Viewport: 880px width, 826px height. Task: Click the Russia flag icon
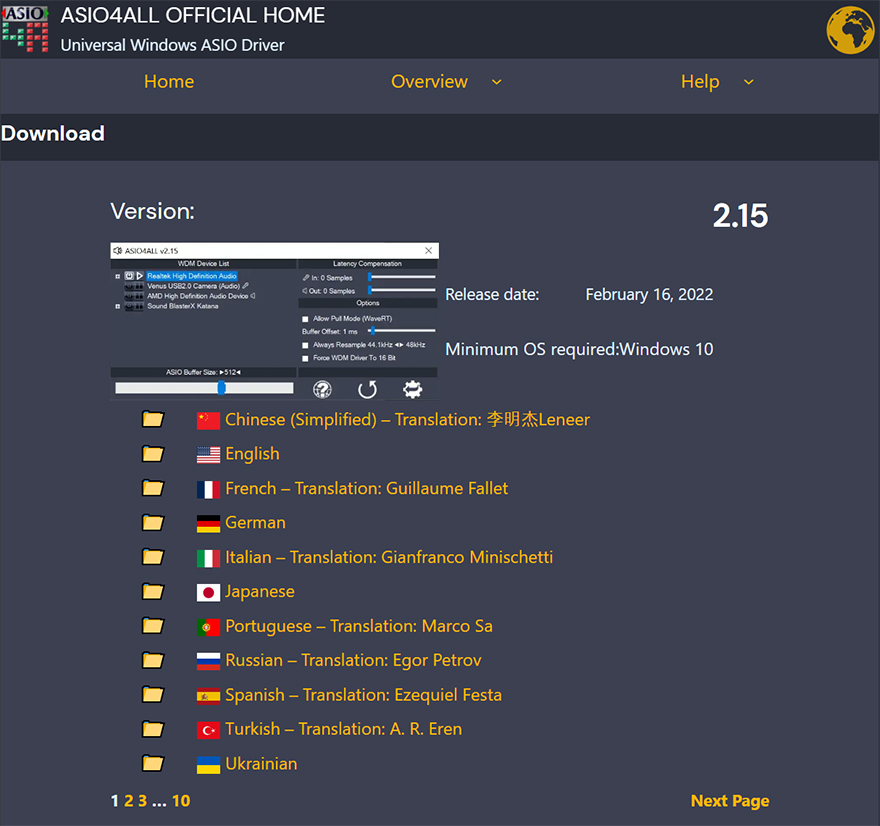click(208, 661)
